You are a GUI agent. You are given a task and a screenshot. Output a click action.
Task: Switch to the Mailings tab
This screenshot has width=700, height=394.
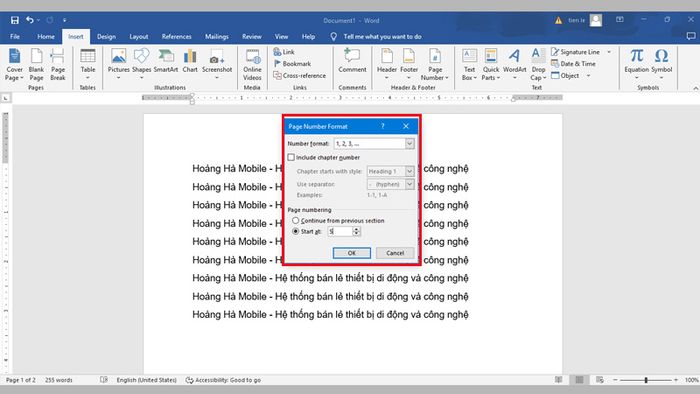[217, 37]
